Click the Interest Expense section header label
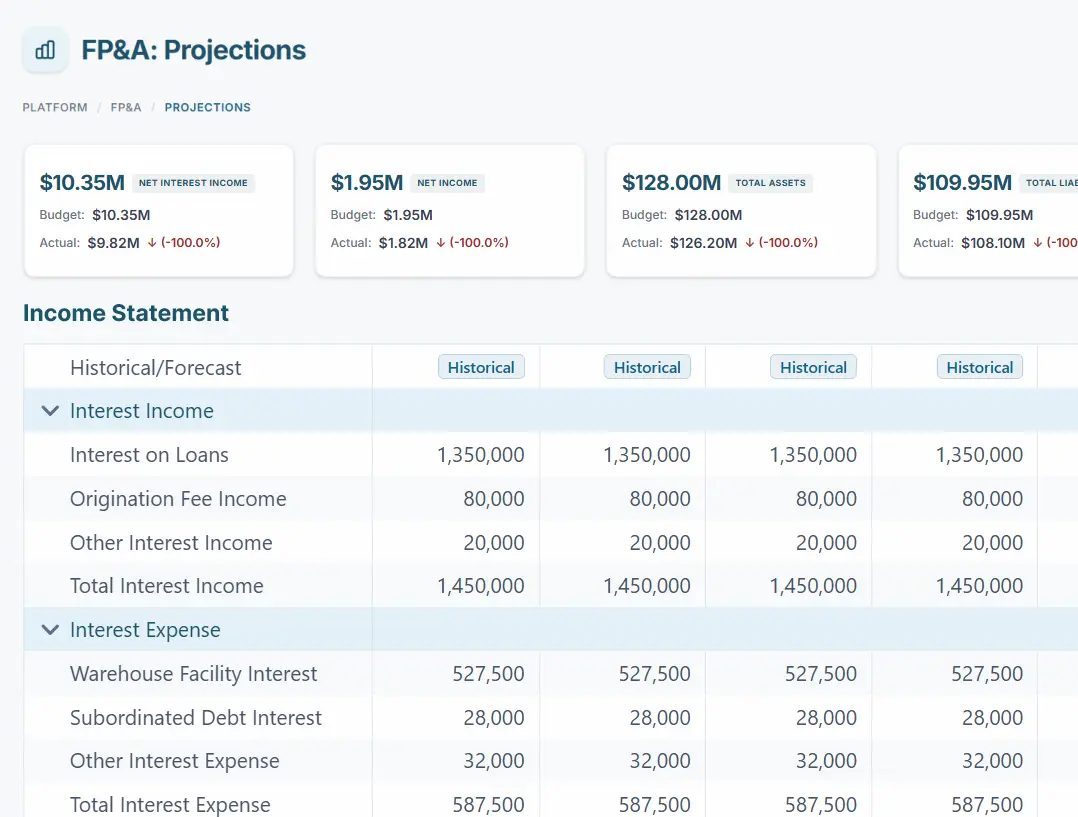Viewport: 1078px width, 817px height. click(145, 629)
